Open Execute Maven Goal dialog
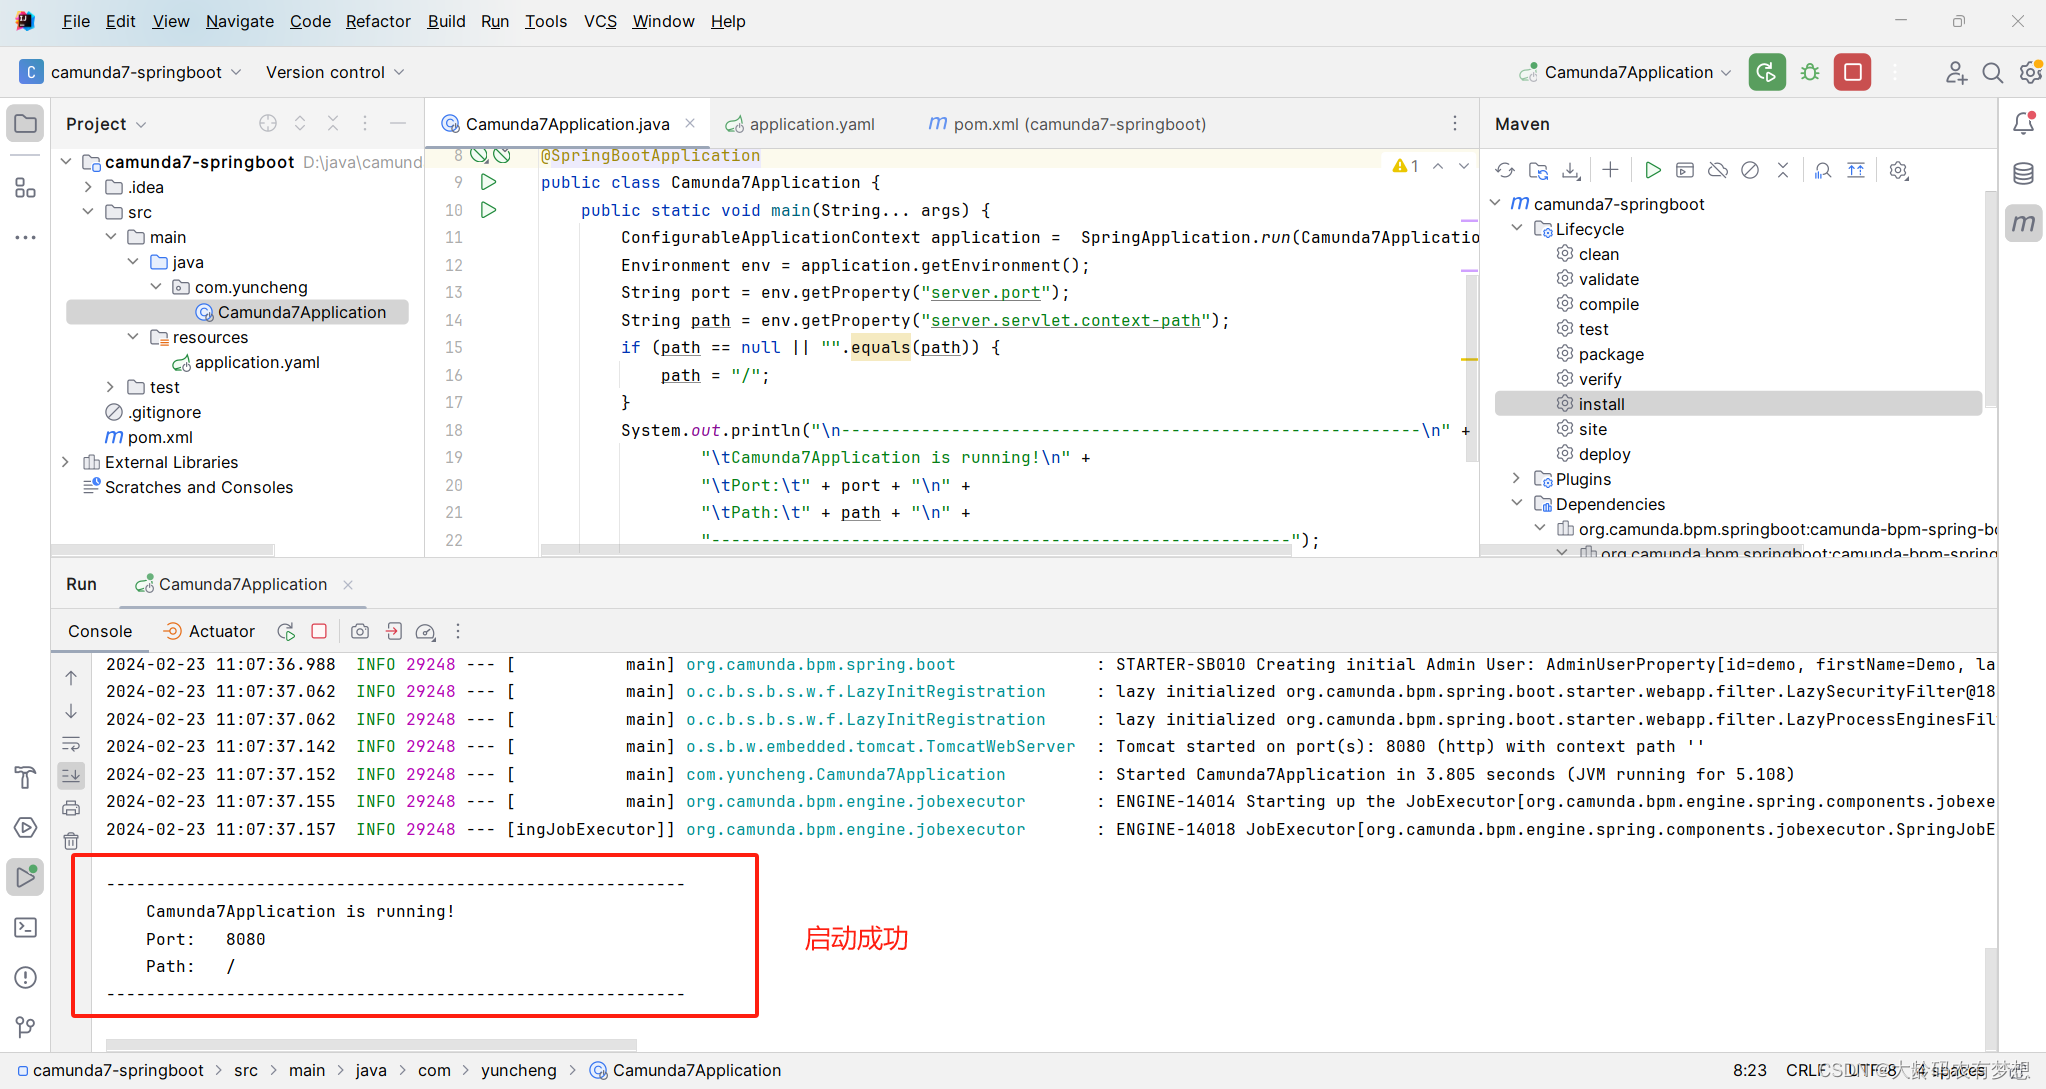The image size is (2046, 1089). click(x=1685, y=171)
